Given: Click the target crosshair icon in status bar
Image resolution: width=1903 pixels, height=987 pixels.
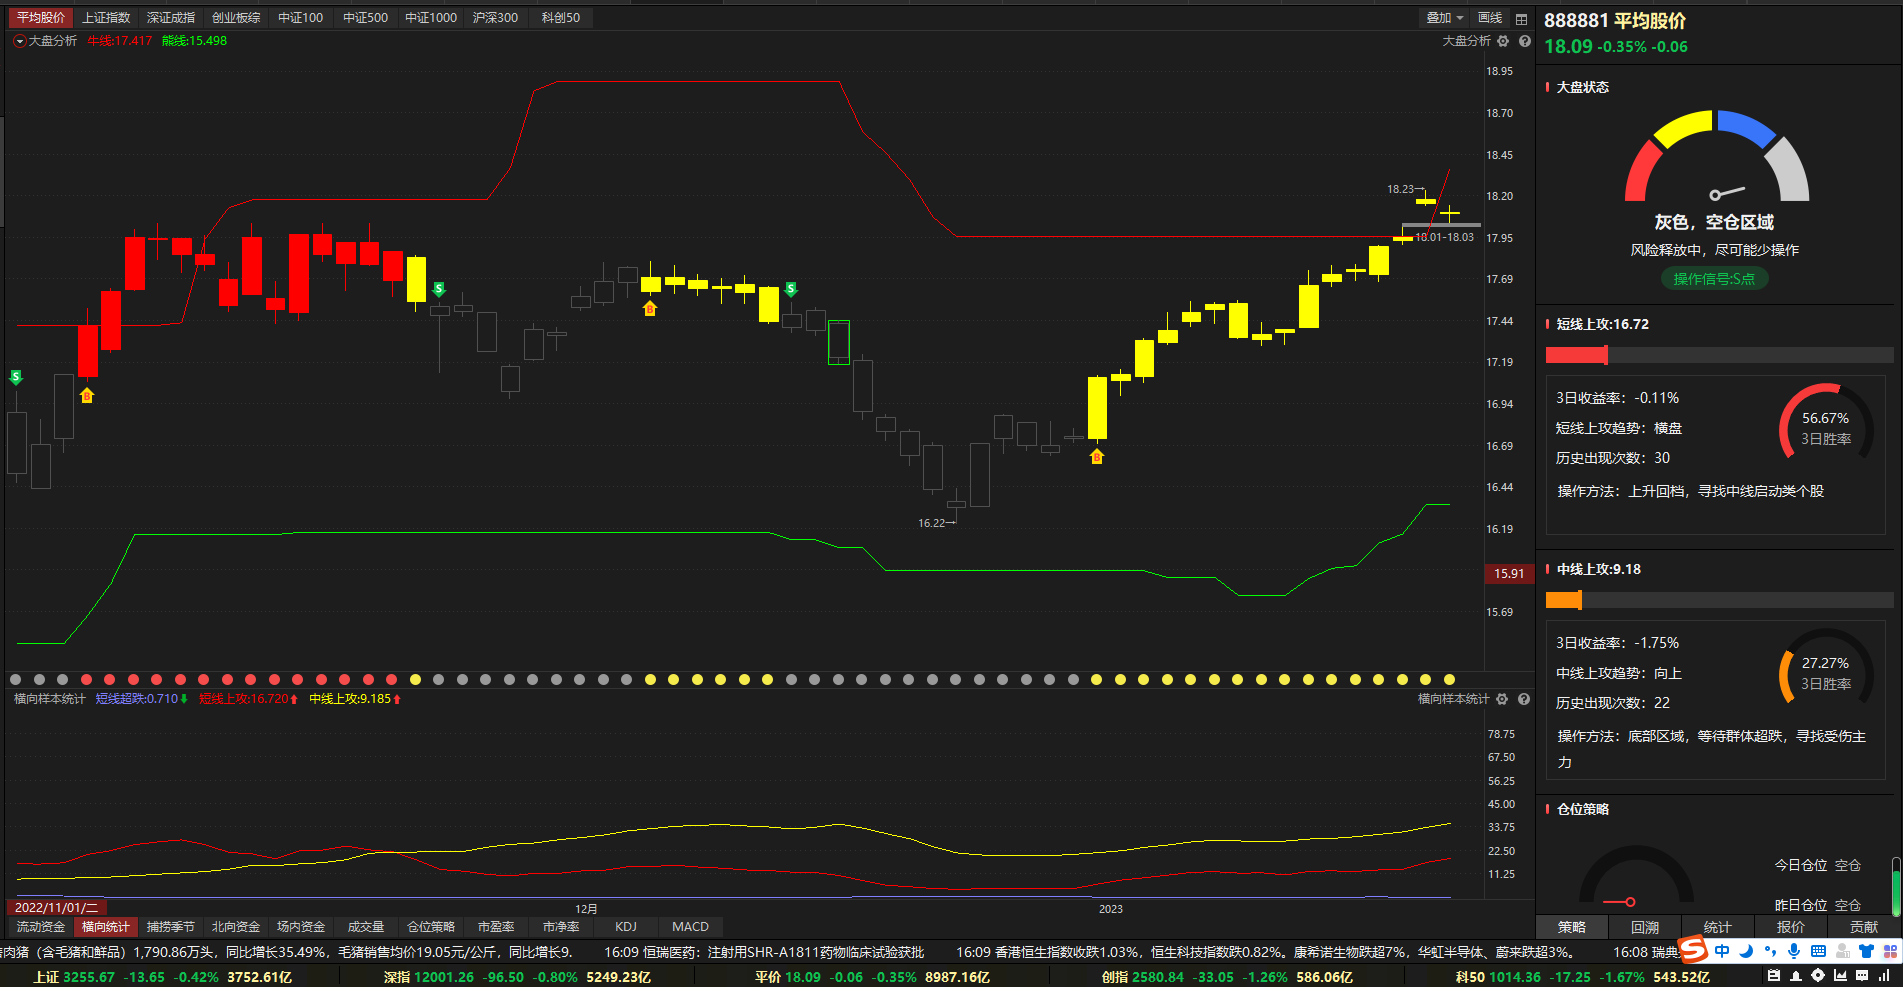Looking at the screenshot, I should (x=1818, y=976).
